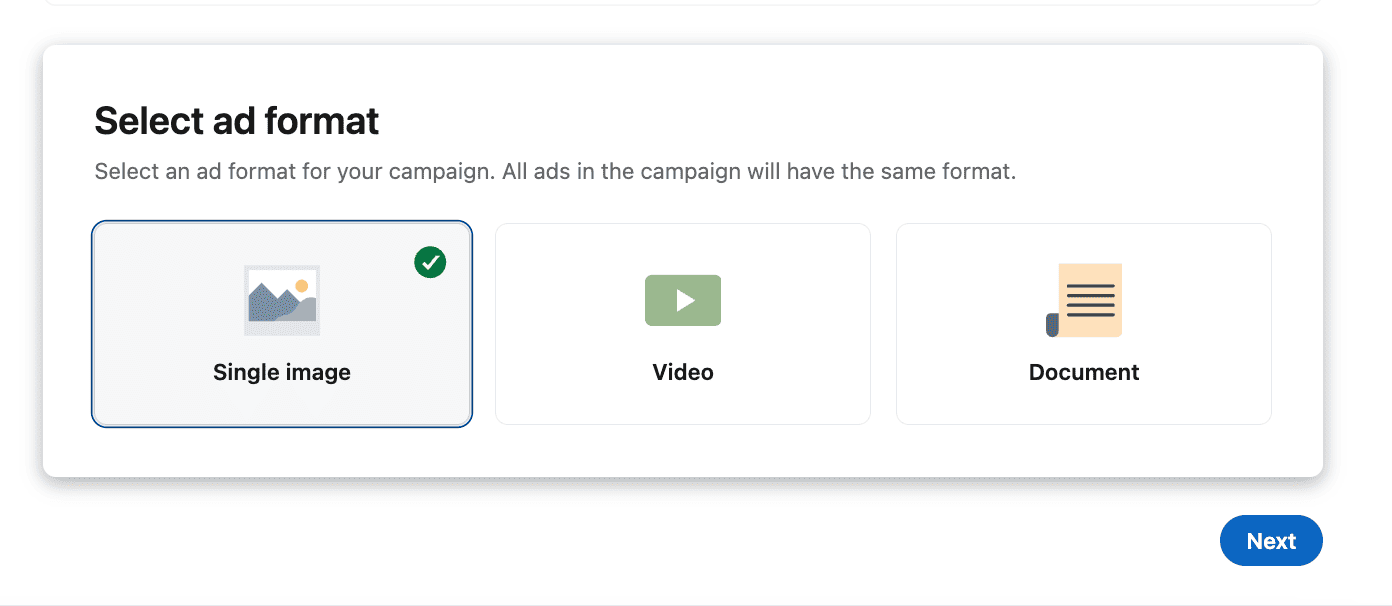Viewport: 1392px width, 606px height.
Task: Click the Select ad format heading
Action: click(x=236, y=120)
